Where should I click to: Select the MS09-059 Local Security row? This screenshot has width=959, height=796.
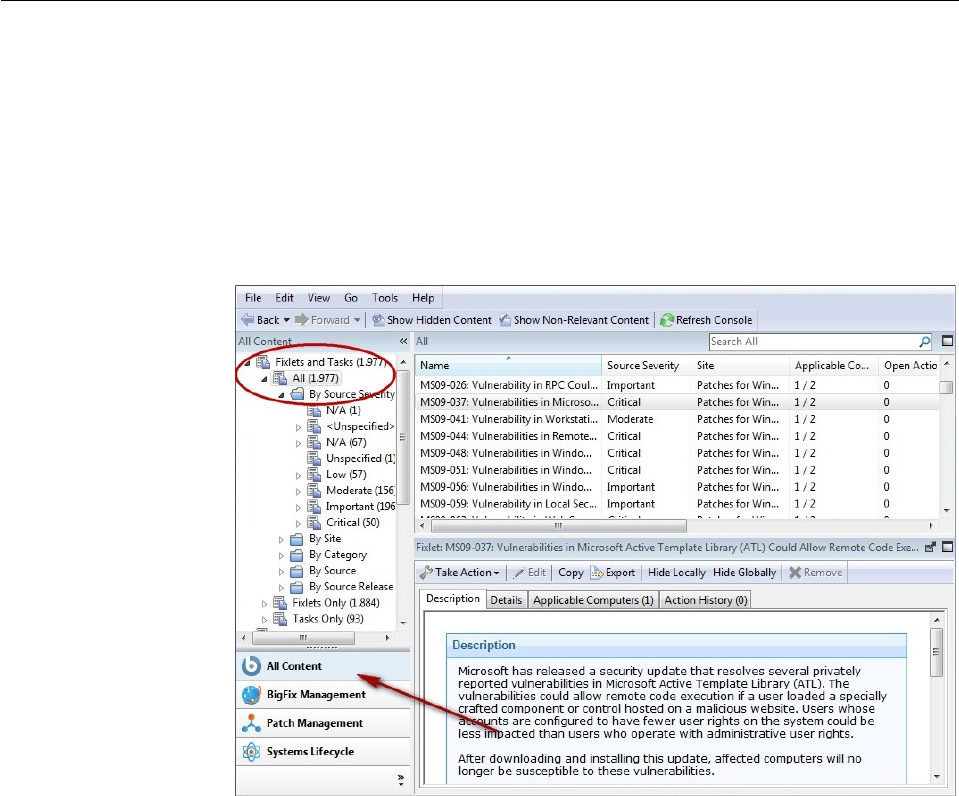[x=677, y=504]
